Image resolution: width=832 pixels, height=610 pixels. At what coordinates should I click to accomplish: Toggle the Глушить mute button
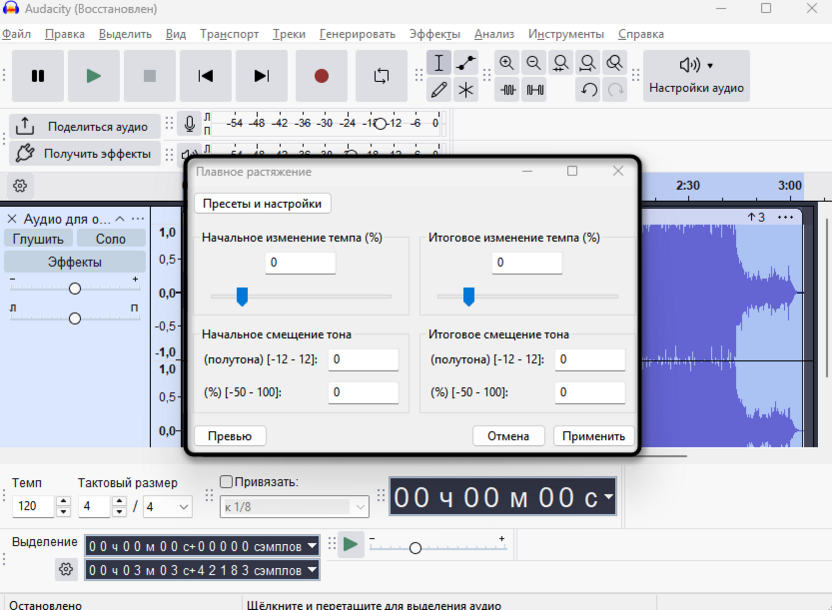[x=38, y=239]
